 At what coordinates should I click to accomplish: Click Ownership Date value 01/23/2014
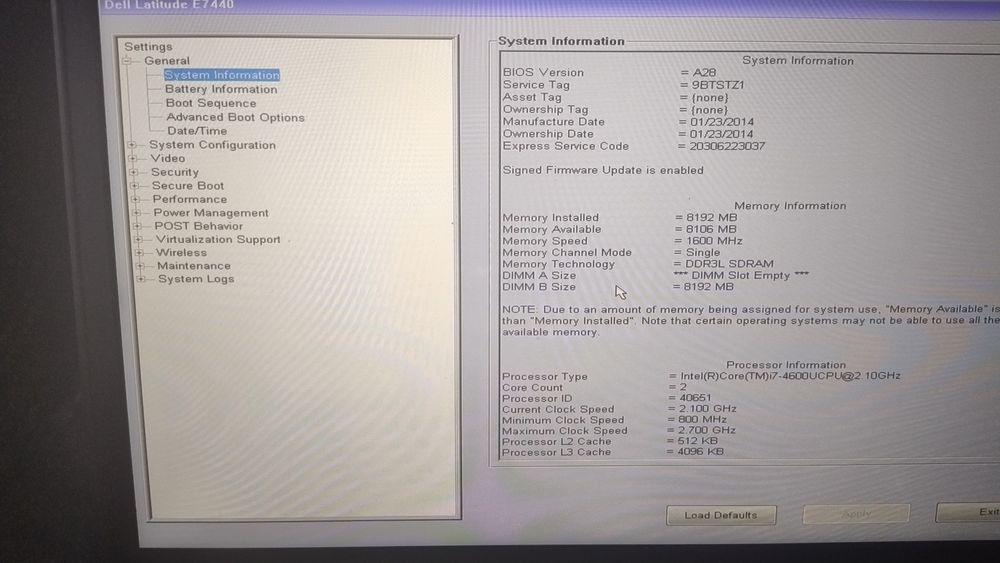coord(721,134)
